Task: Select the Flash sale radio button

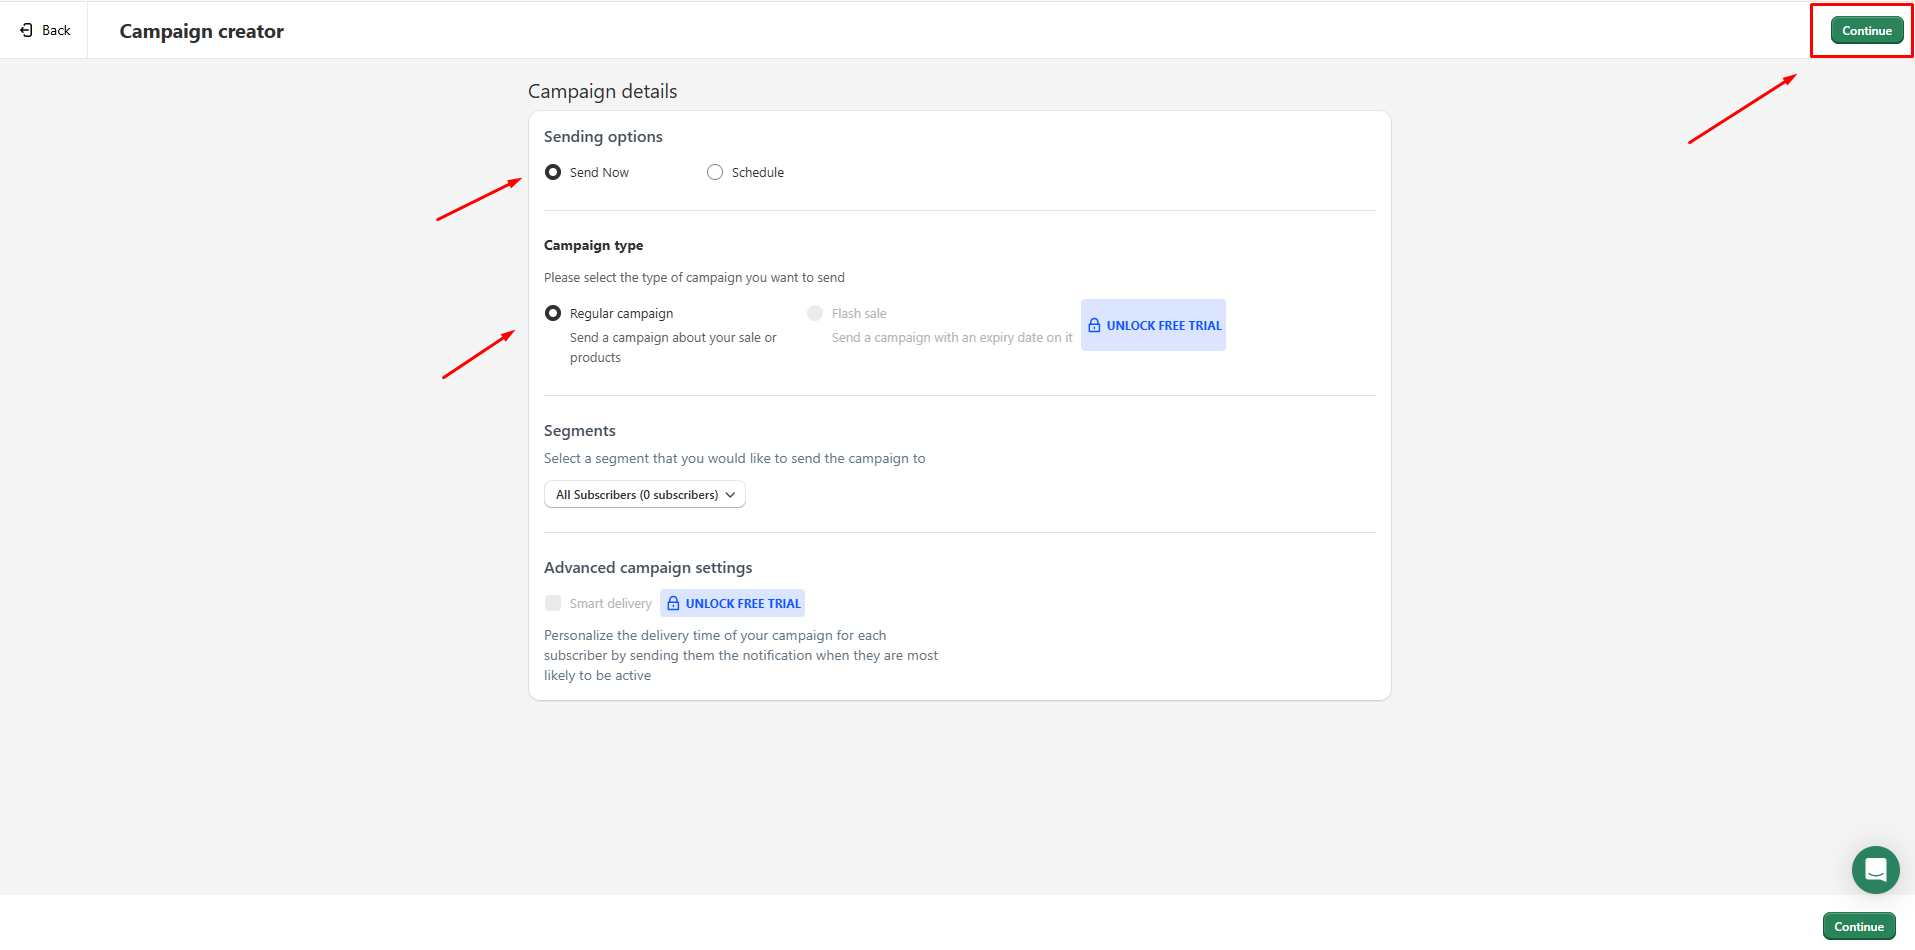Action: pyautogui.click(x=815, y=313)
